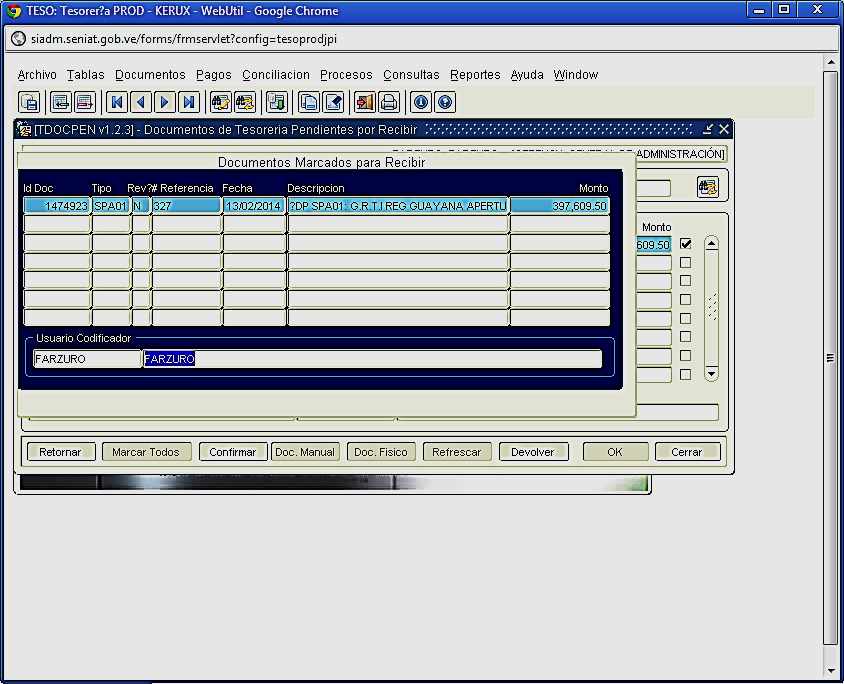Viewport: 844px width, 684px height.
Task: Select the # Referencia cell 327
Action: pos(186,206)
